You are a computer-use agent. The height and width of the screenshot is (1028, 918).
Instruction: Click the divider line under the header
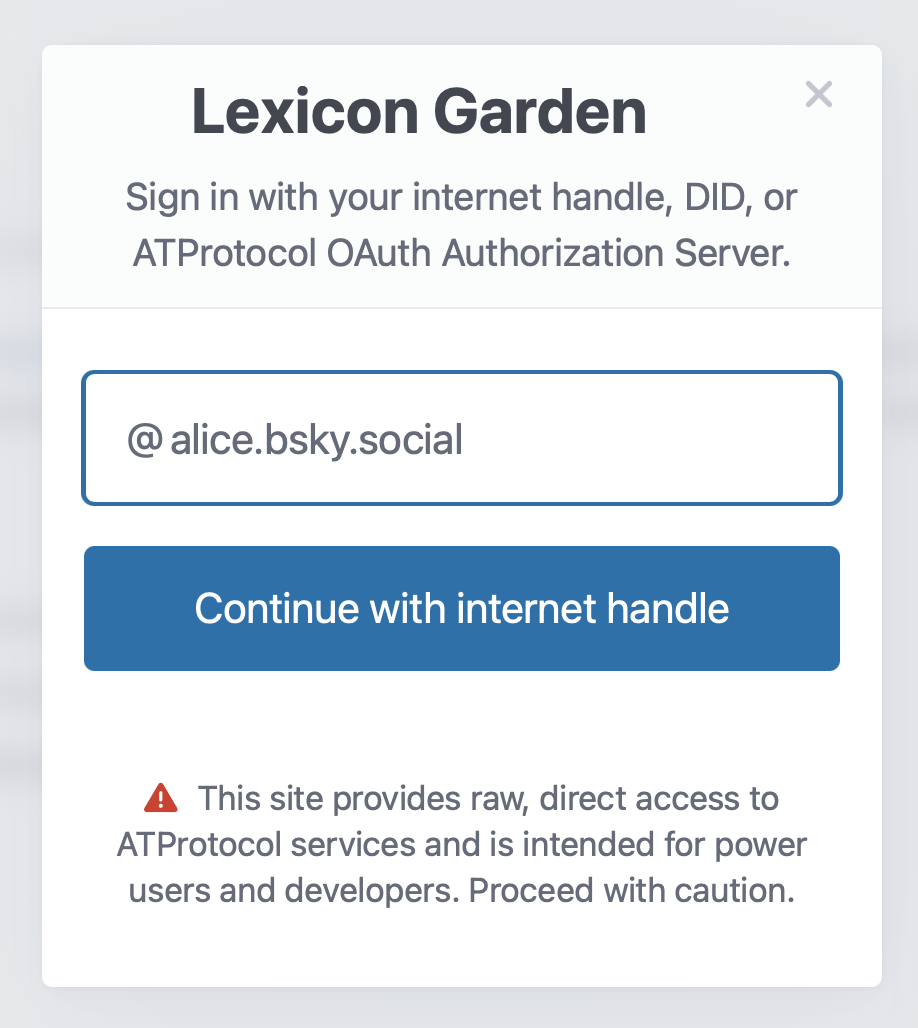click(x=461, y=308)
